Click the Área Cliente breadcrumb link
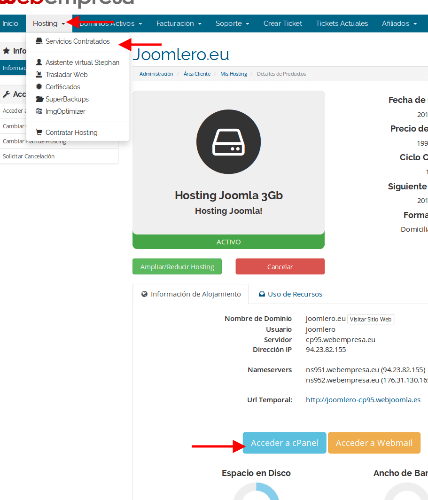The height and width of the screenshot is (500, 428). point(197,74)
